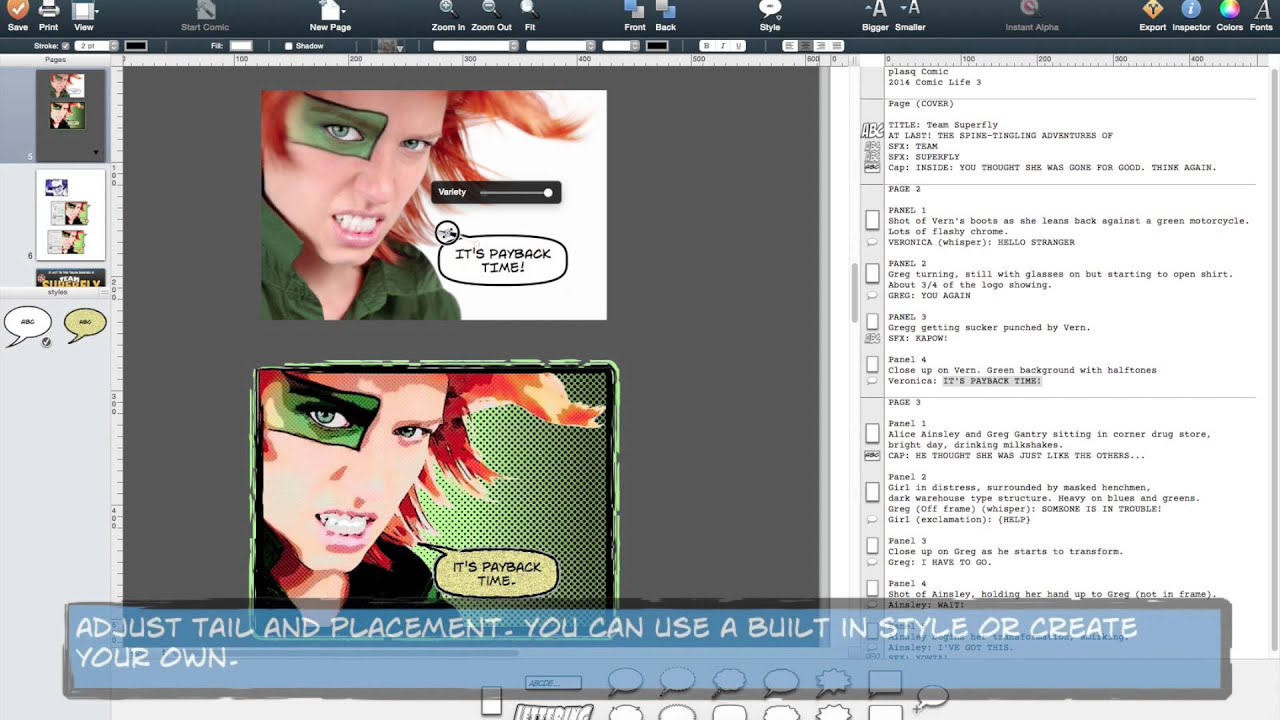
Task: Open the Fonts panel
Action: point(1261,10)
